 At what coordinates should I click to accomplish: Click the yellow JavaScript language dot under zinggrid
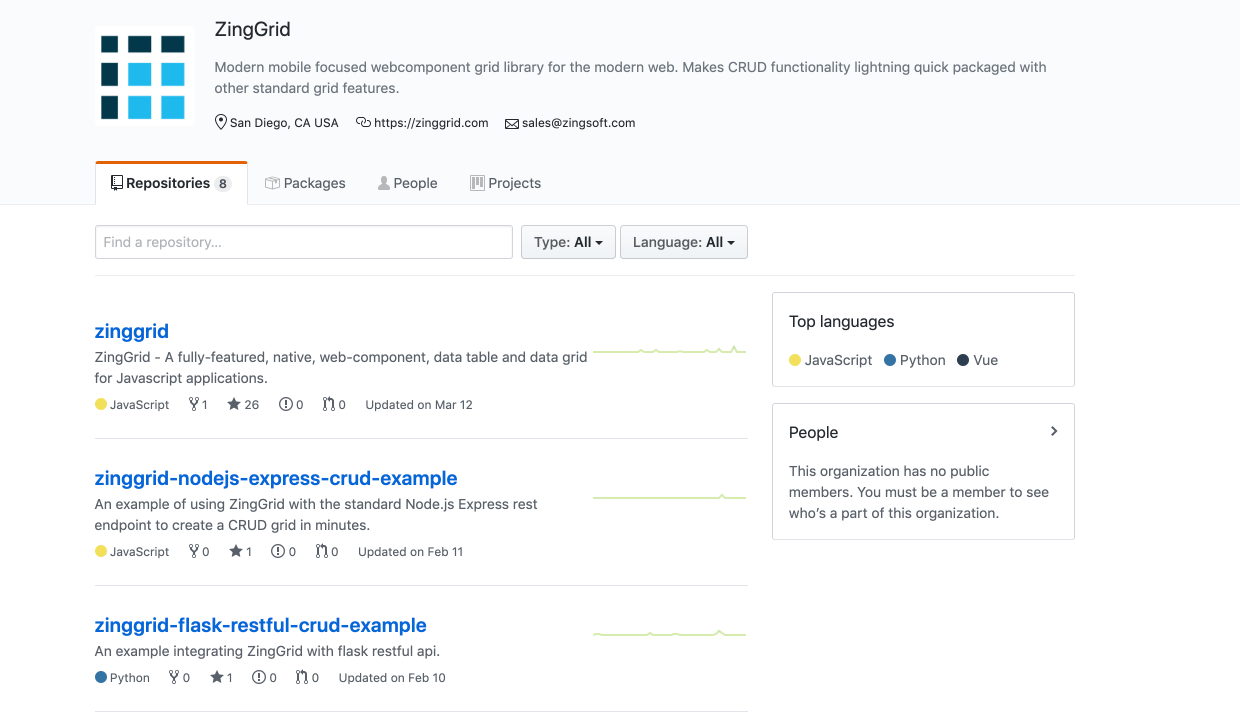pyautogui.click(x=100, y=404)
